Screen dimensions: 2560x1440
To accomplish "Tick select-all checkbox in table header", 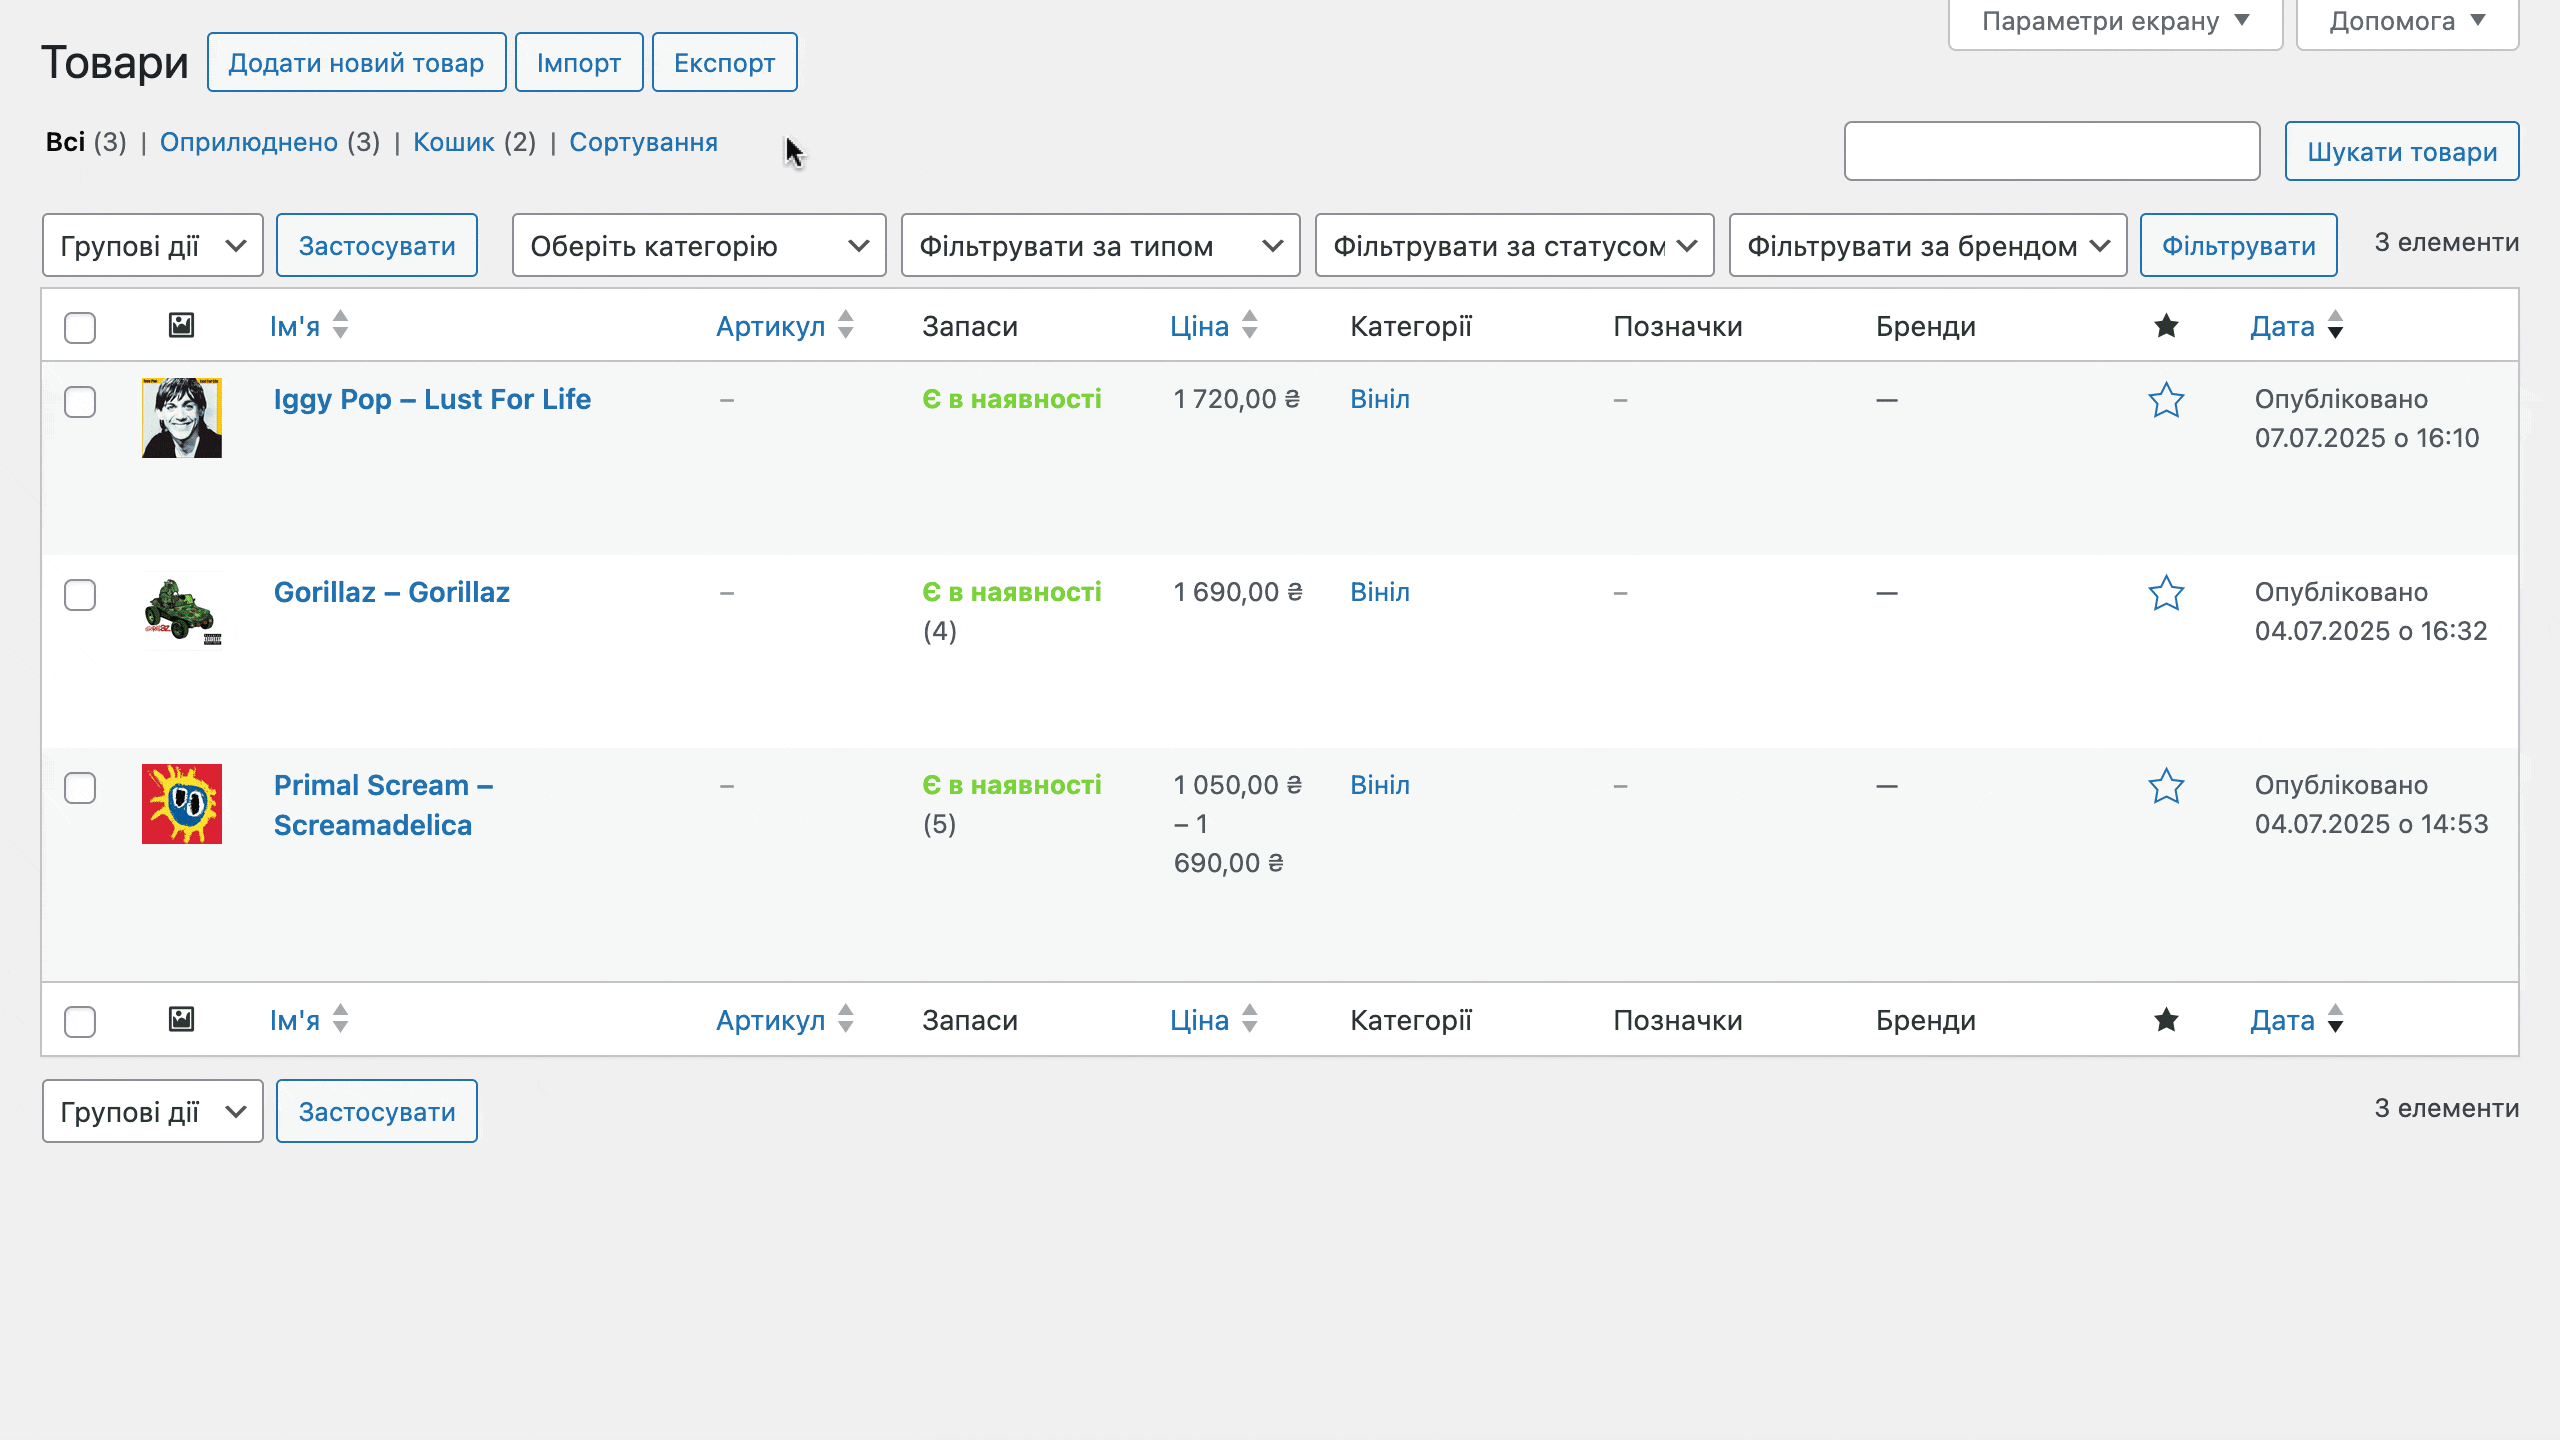I will click(80, 328).
